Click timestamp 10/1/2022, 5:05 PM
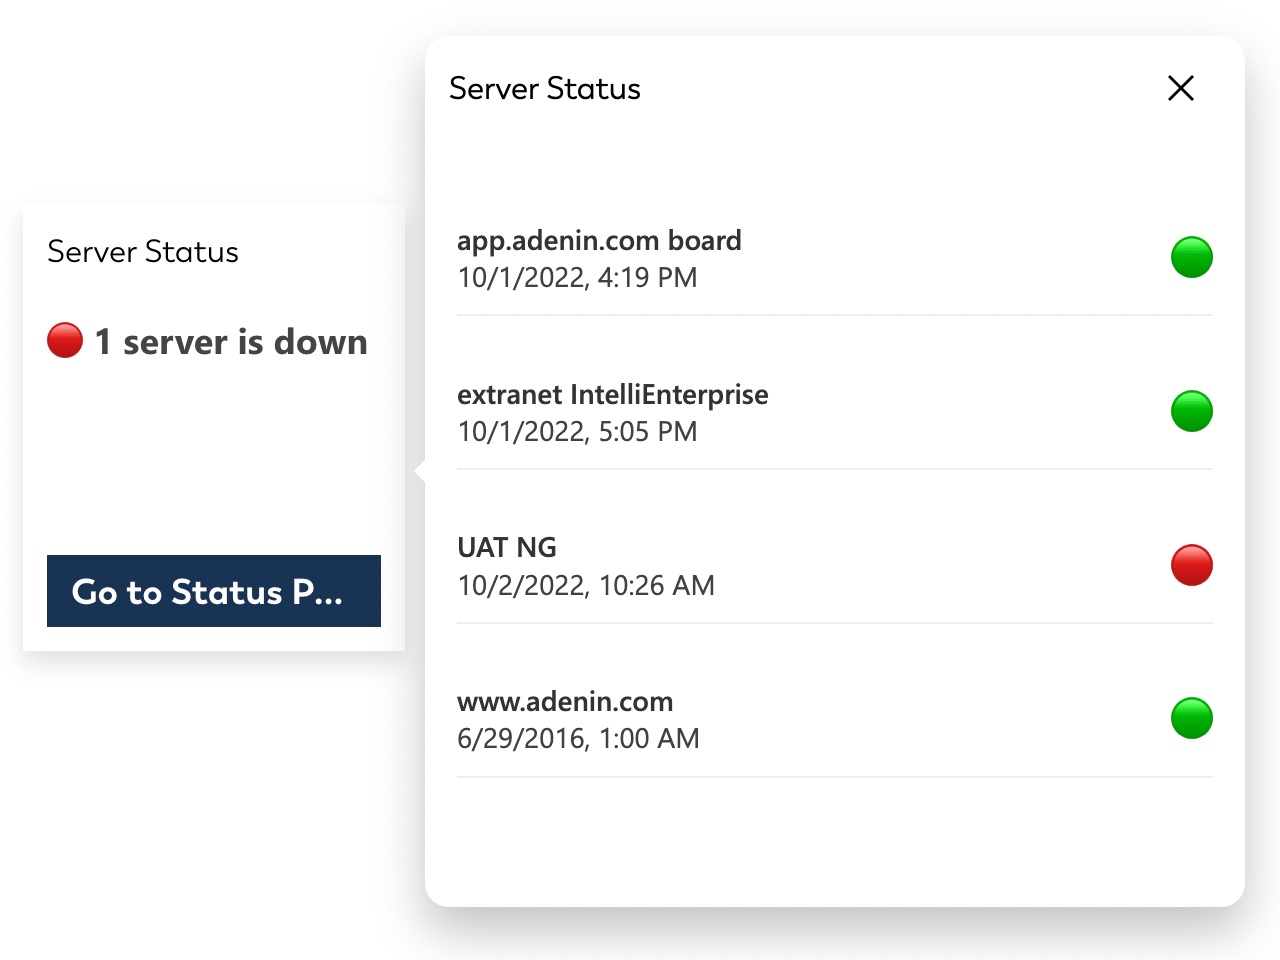 coord(577,432)
